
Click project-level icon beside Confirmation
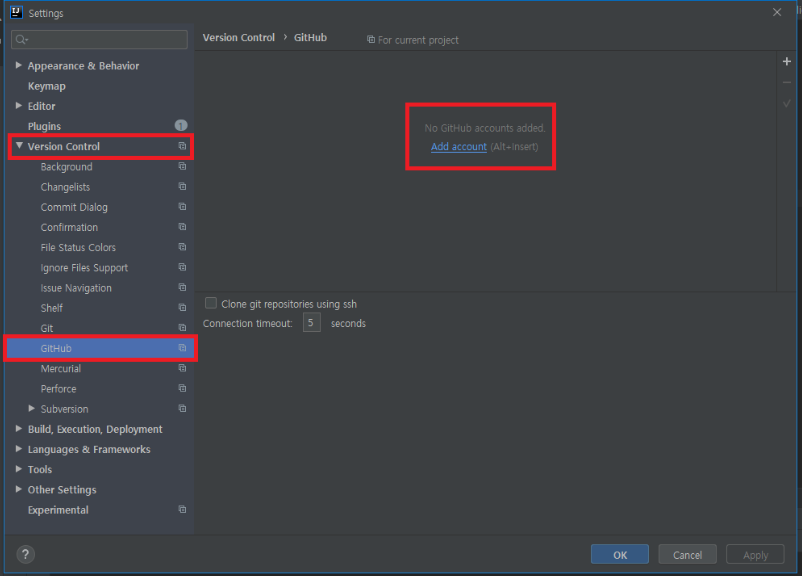pos(182,227)
